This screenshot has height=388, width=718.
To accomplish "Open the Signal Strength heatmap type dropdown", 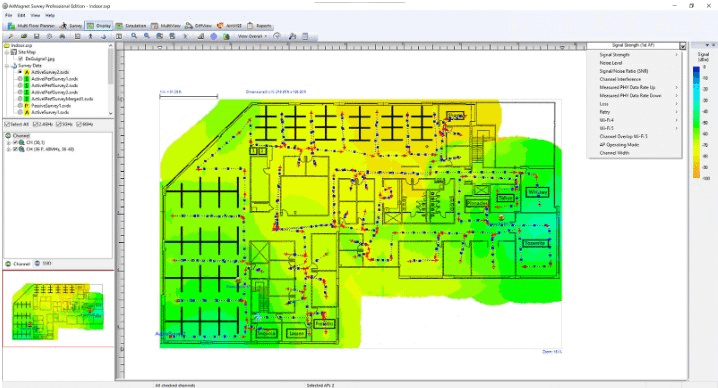I will pos(636,45).
